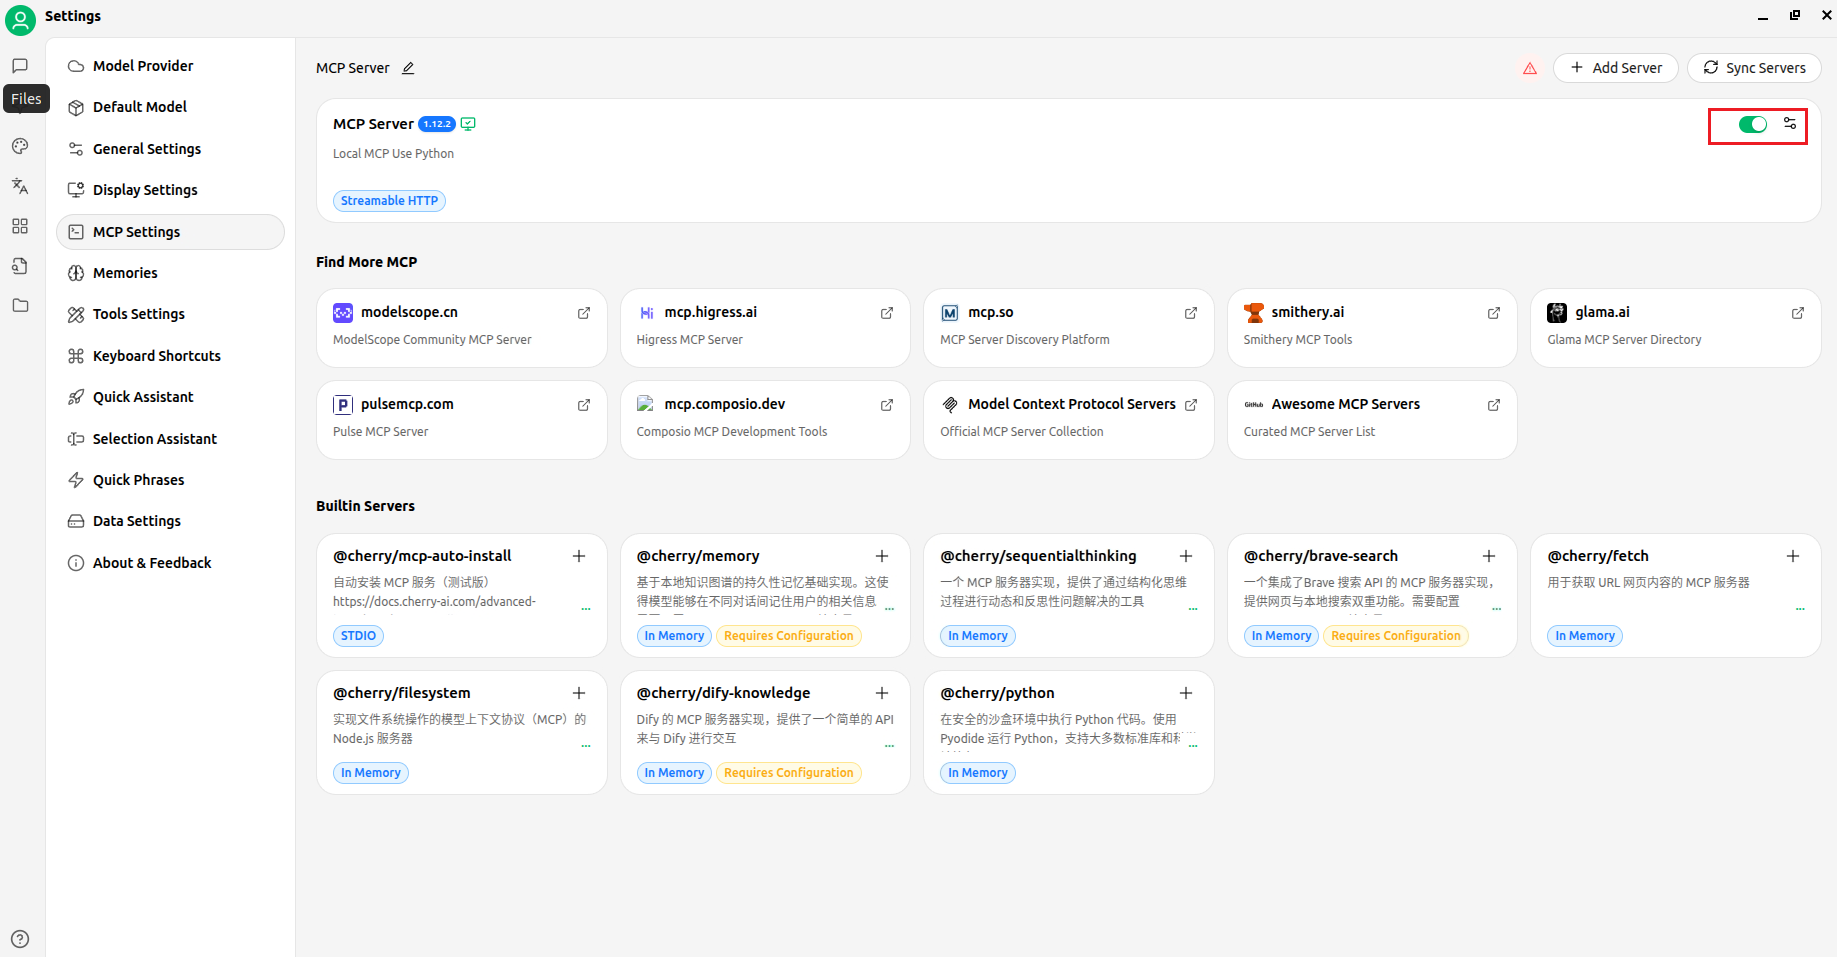Viewport: 1837px width, 957px height.
Task: Open the mcp.higress.ai external link icon
Action: [x=887, y=313]
